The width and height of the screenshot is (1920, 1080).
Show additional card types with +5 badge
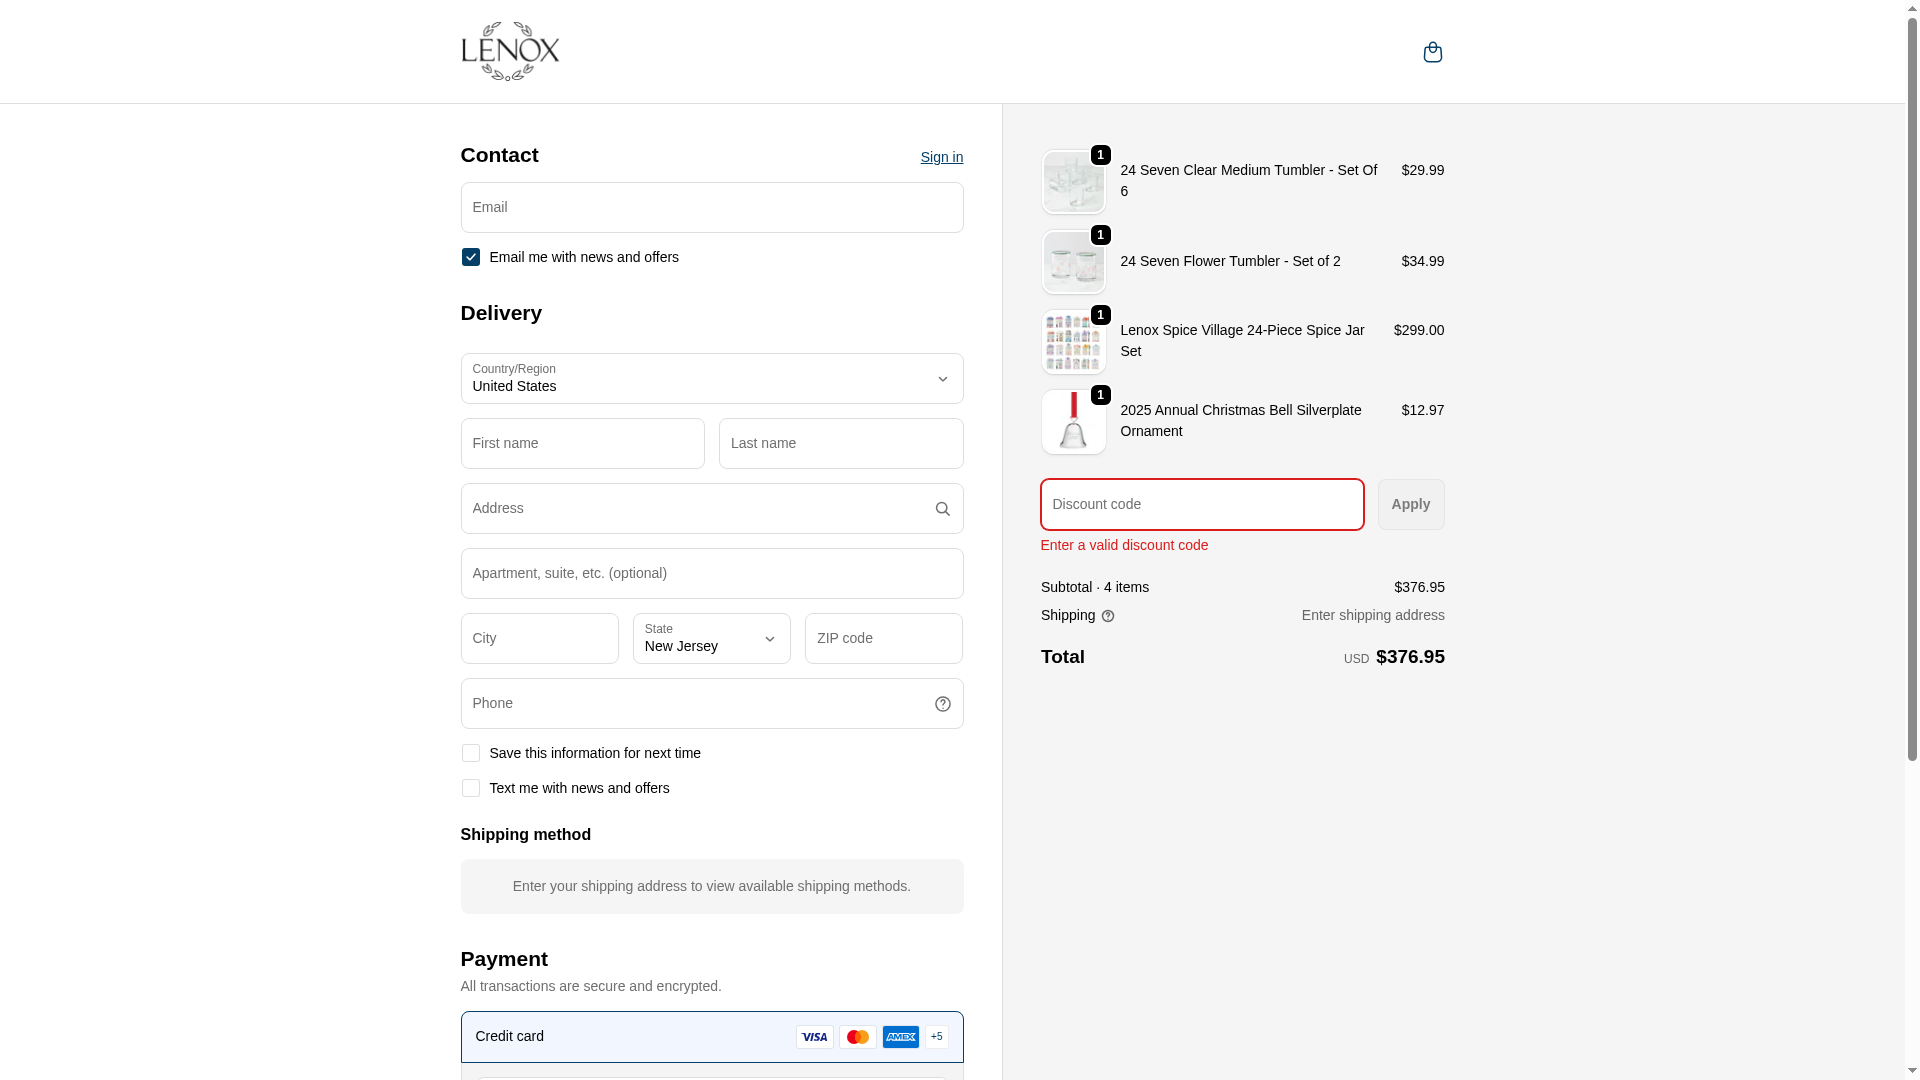tap(937, 1037)
